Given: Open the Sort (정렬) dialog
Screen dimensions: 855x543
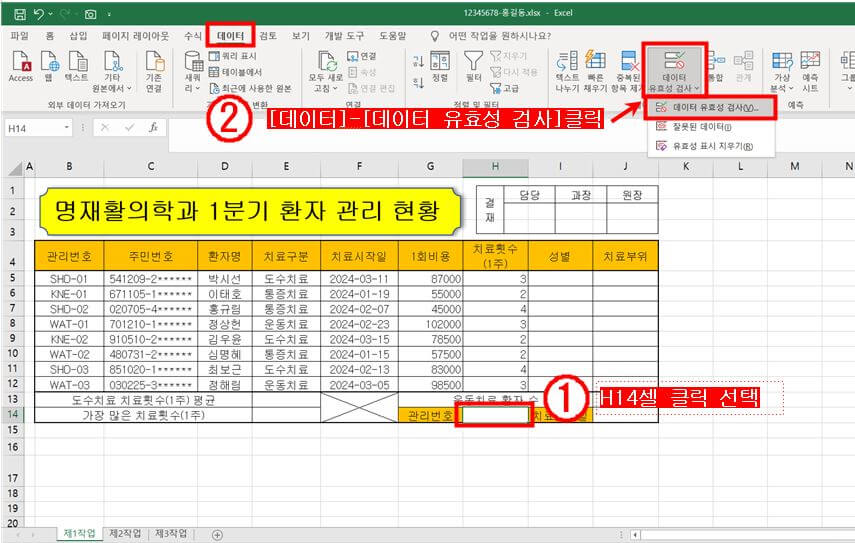Looking at the screenshot, I should coord(439,67).
